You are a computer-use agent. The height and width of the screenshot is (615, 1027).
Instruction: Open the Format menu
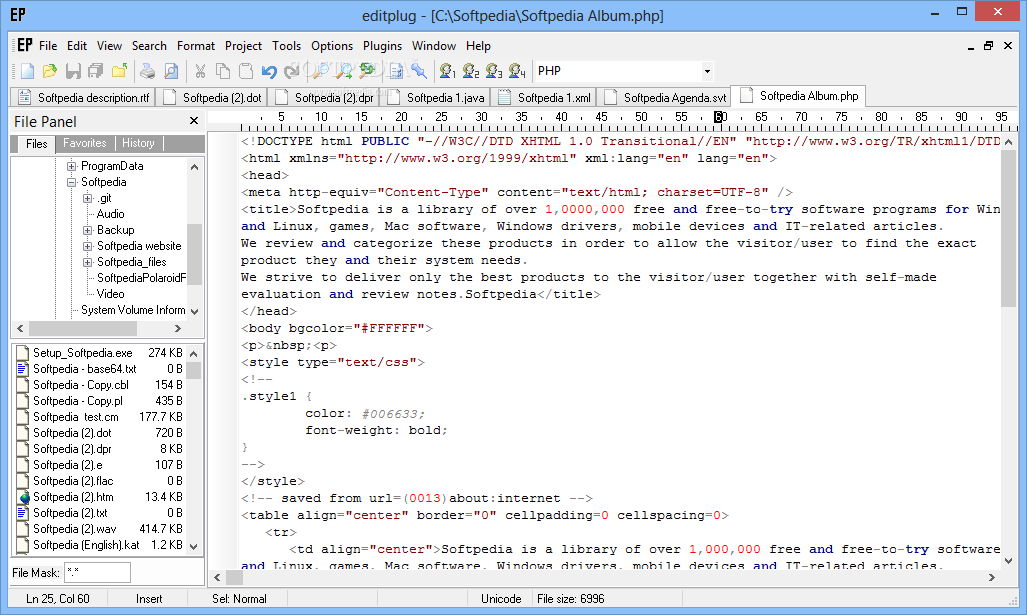point(196,46)
